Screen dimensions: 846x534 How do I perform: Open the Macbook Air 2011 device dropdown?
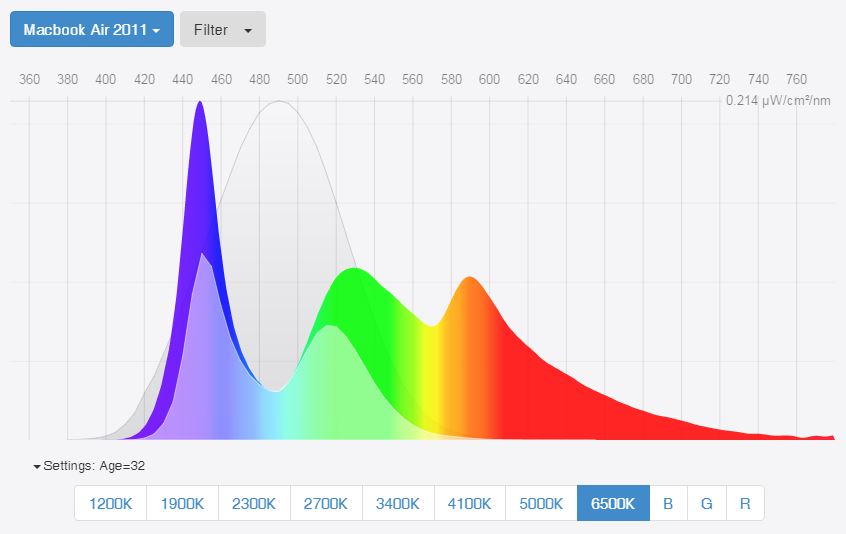(92, 29)
